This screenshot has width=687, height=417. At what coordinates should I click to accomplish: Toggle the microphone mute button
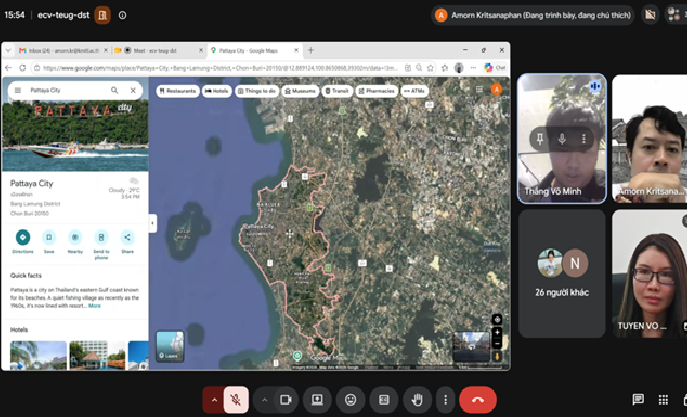236,399
